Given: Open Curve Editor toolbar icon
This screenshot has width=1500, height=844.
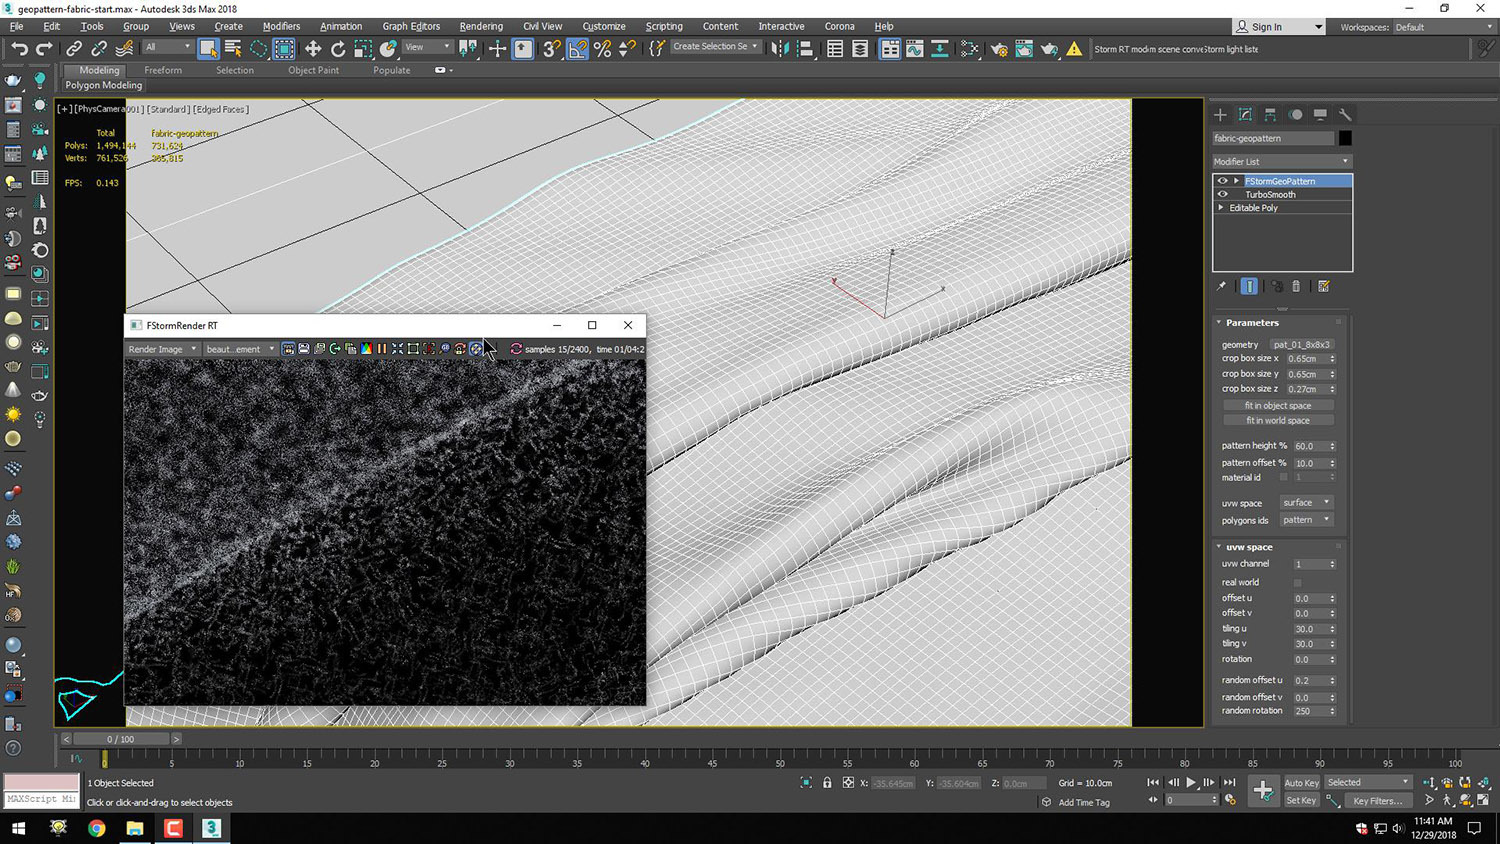Looking at the screenshot, I should pyautogui.click(x=915, y=48).
